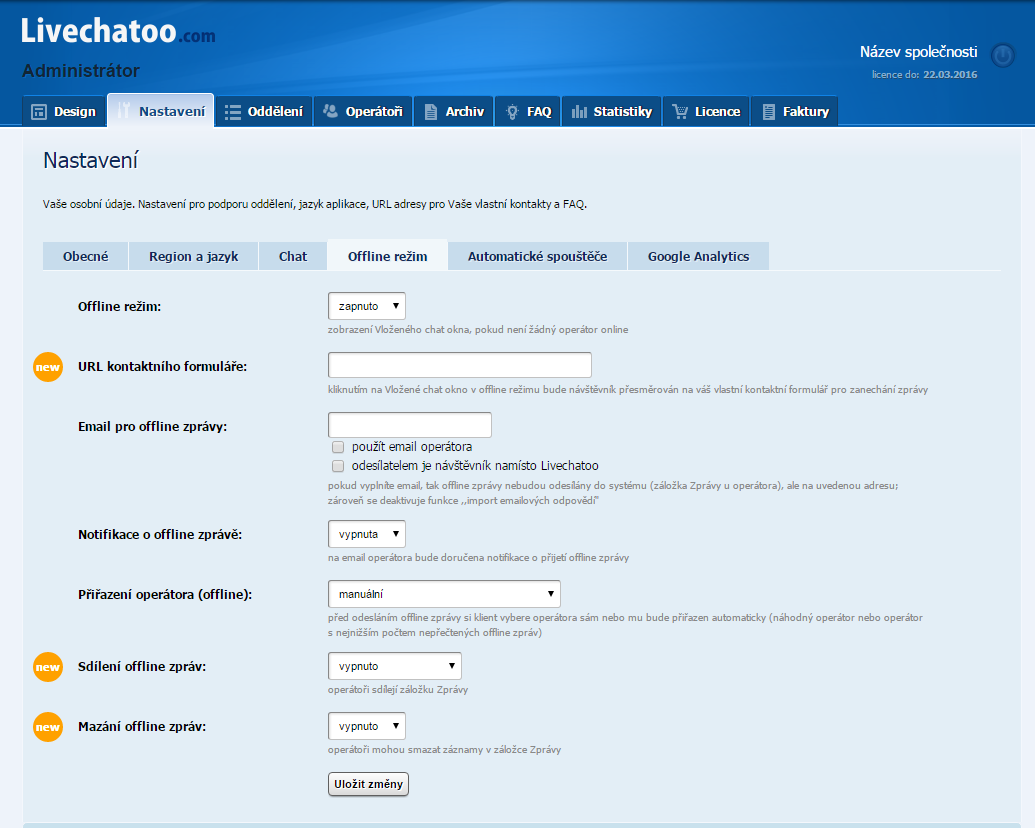Open the Google Analytics tab
Viewport: 1035px width, 829px height.
pyautogui.click(x=698, y=256)
